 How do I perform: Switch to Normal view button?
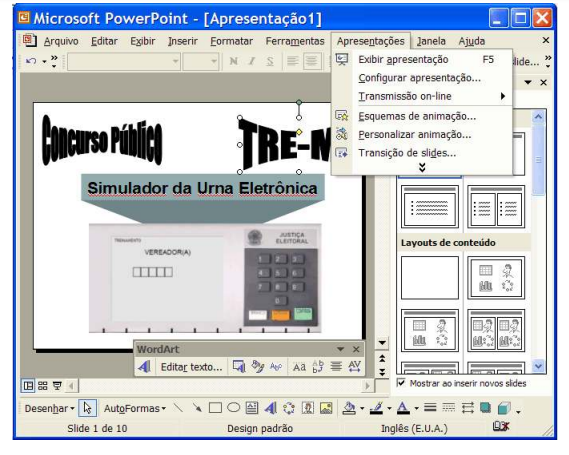28,385
